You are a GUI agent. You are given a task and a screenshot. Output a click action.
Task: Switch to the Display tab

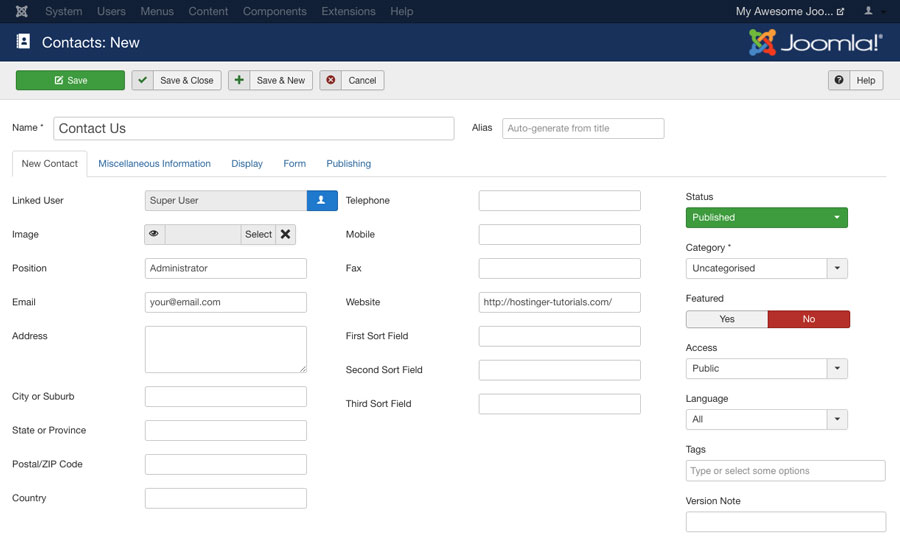tap(247, 164)
